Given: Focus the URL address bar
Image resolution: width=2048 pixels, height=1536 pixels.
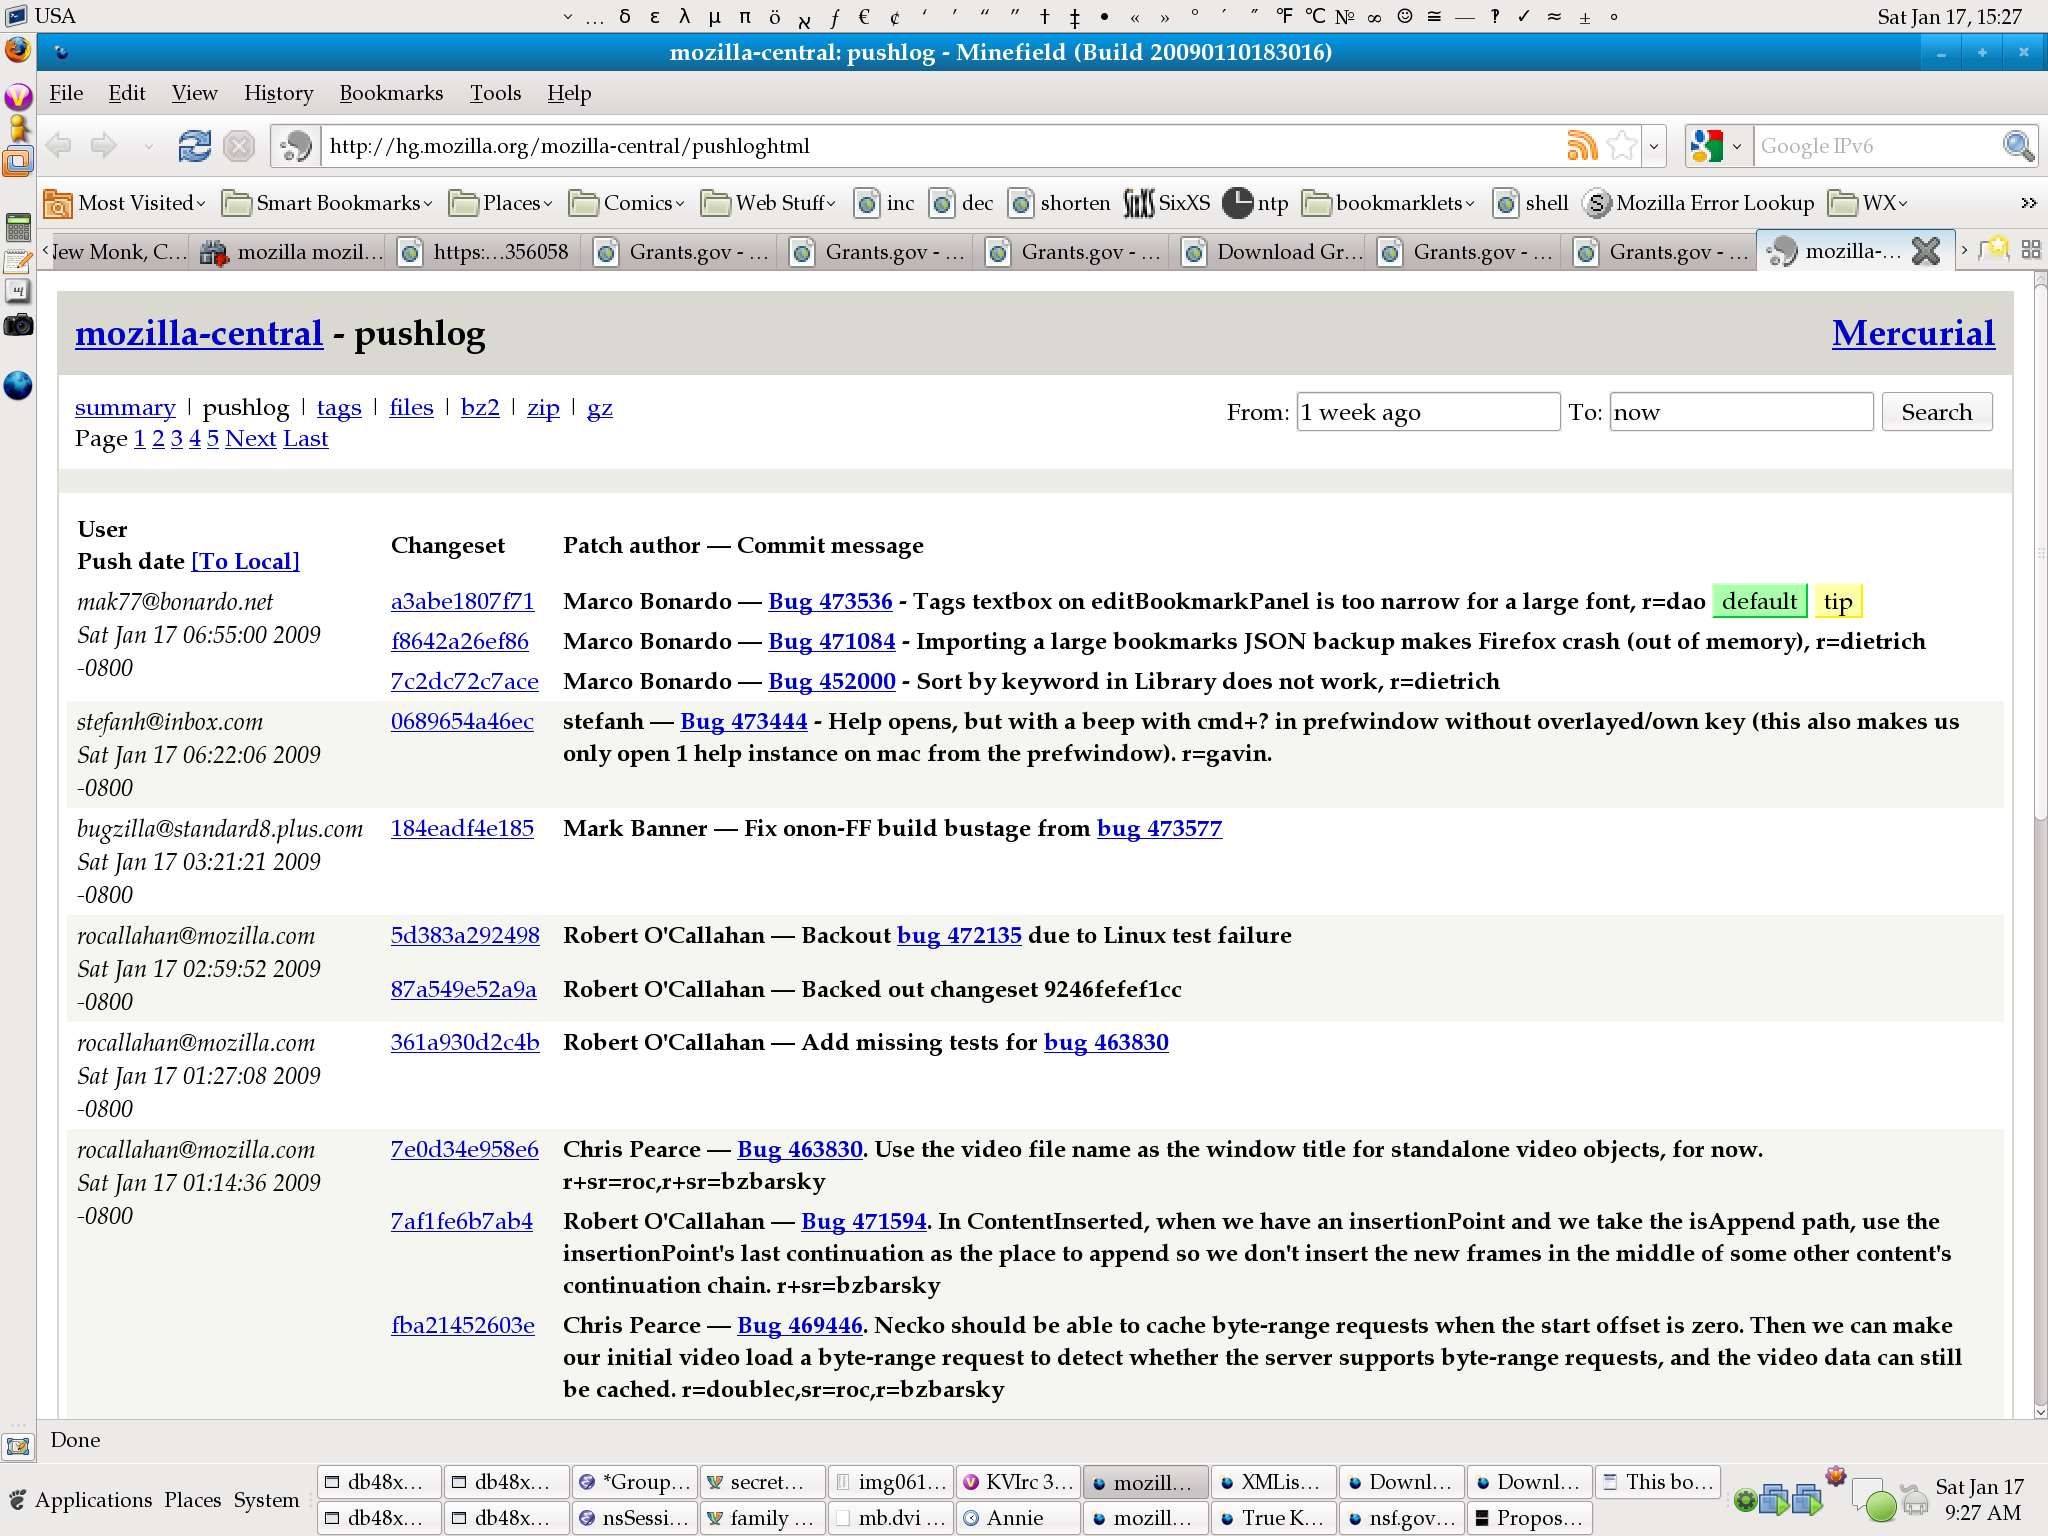Looking at the screenshot, I should 940,146.
